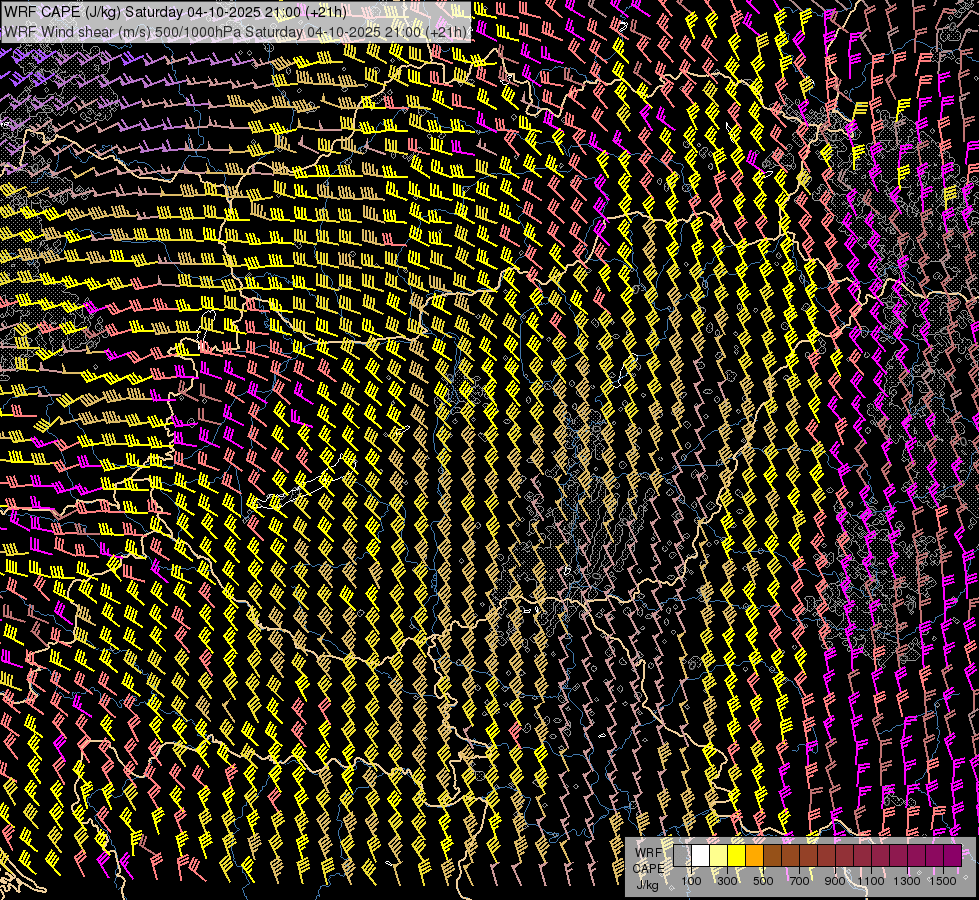Viewport: 979px width, 900px height.
Task: Pick the pale yellow CAPE legend swatch
Action: (x=718, y=856)
